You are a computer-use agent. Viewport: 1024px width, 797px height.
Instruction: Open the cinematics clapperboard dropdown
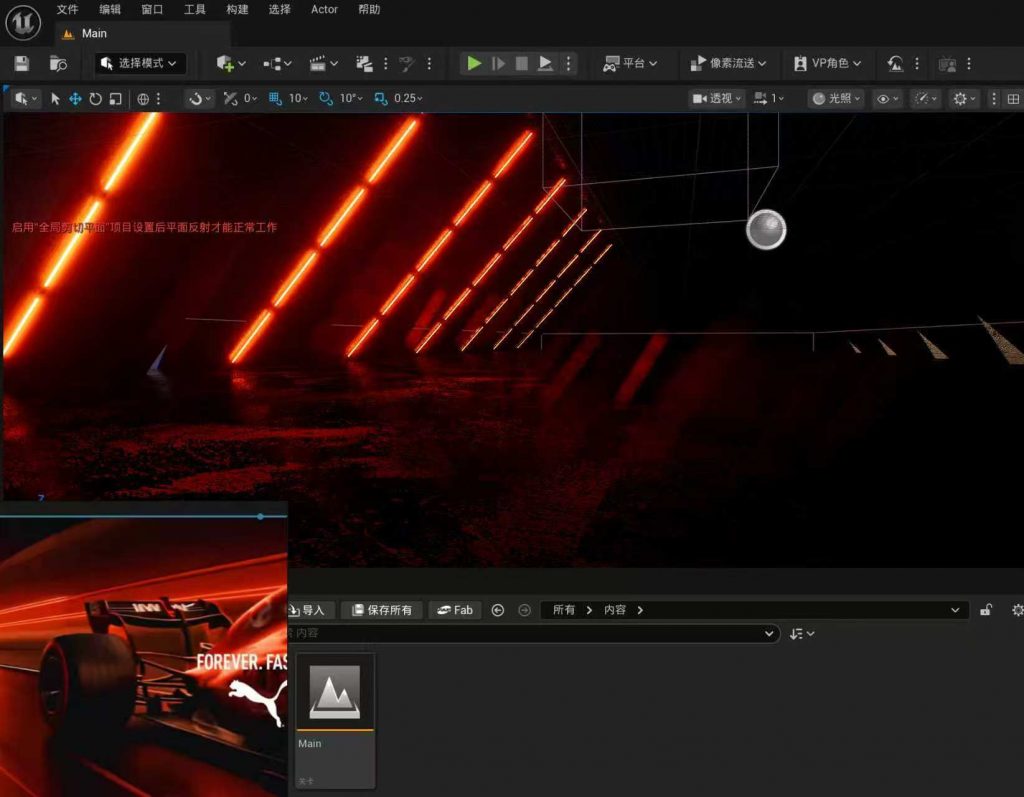pos(323,63)
